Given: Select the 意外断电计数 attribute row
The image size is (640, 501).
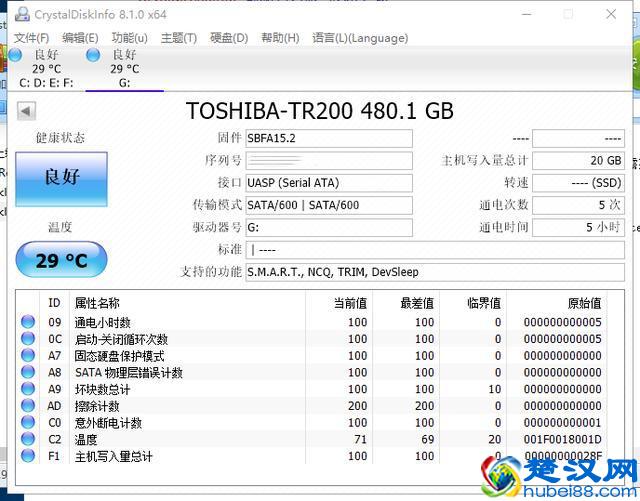Looking at the screenshot, I should pyautogui.click(x=311, y=423).
